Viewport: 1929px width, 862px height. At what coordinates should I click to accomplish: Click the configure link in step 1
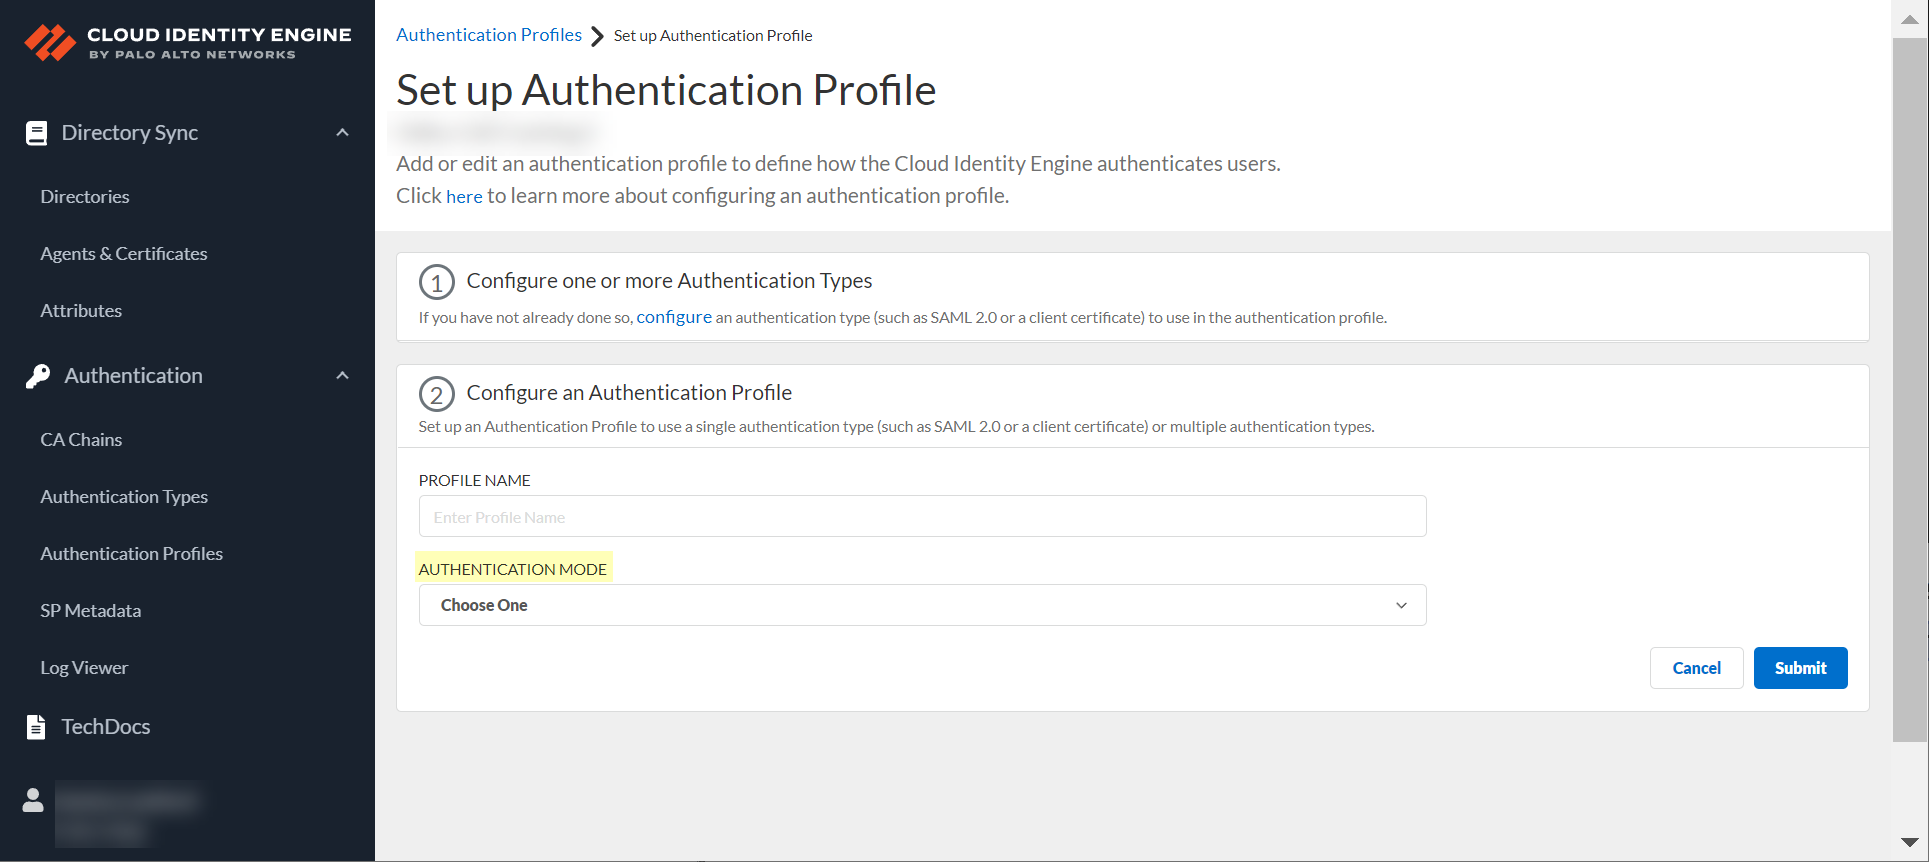(674, 317)
